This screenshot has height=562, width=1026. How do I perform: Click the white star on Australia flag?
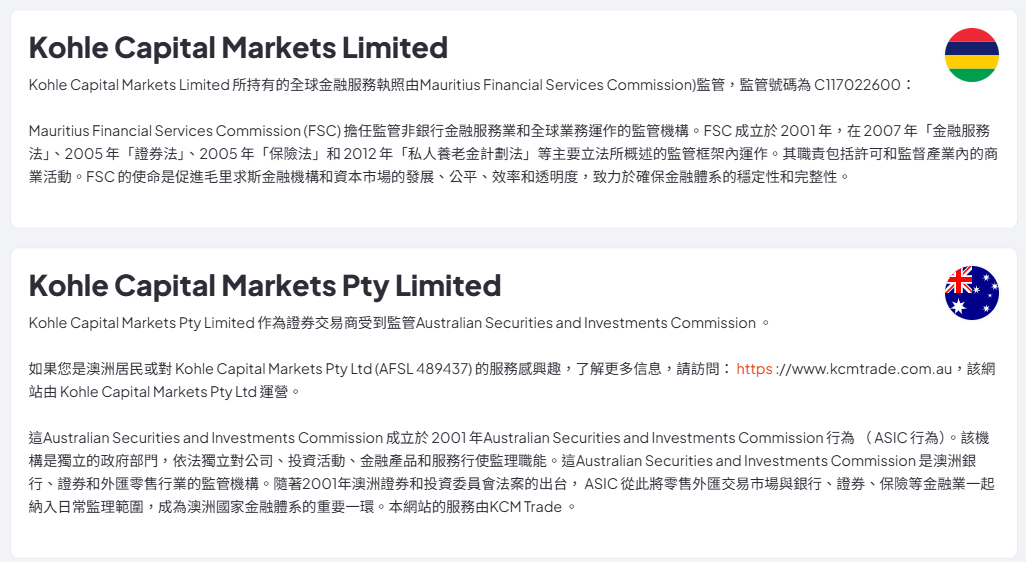[959, 307]
